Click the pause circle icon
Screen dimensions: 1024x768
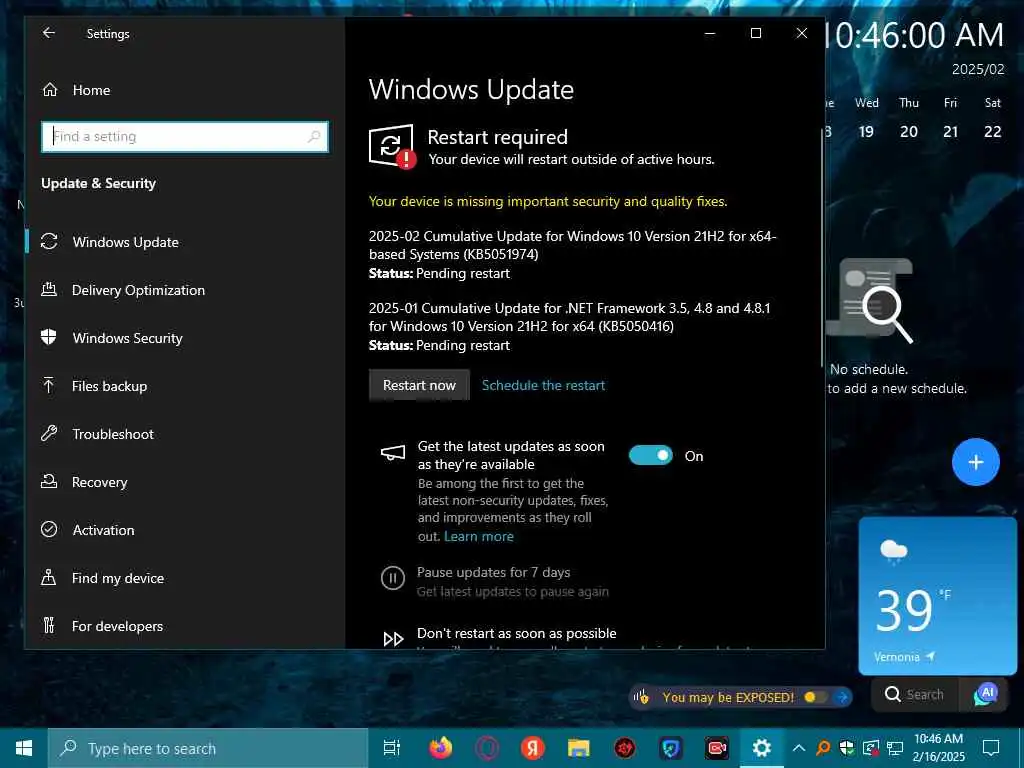point(392,578)
